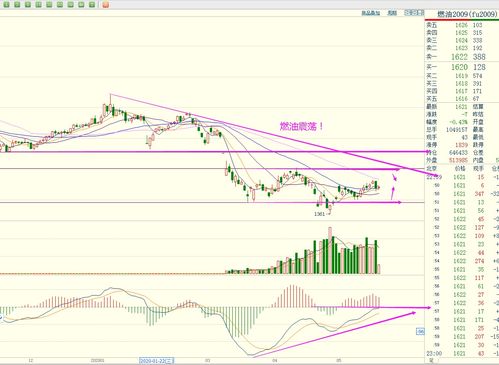
Task: Click the small boxed icon near MACD right edge
Action: (420, 331)
